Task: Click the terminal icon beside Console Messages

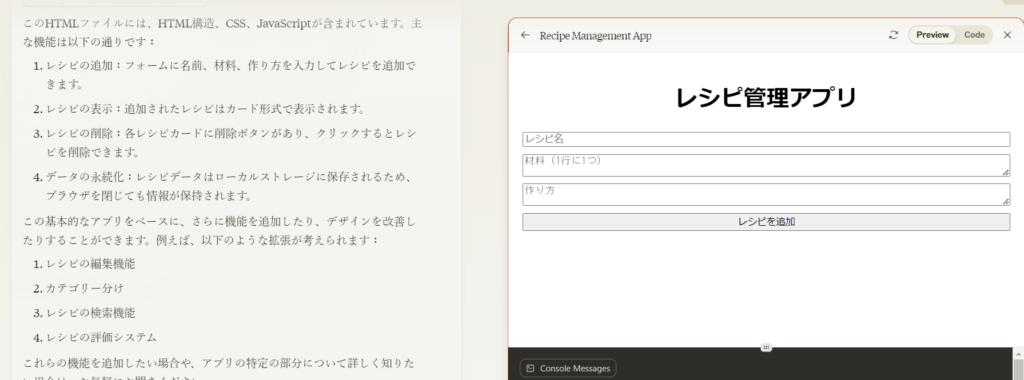Action: click(530, 368)
